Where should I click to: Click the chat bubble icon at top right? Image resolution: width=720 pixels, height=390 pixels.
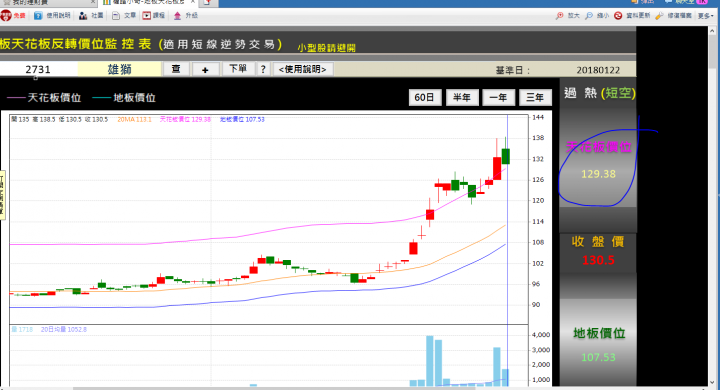tap(668, 2)
